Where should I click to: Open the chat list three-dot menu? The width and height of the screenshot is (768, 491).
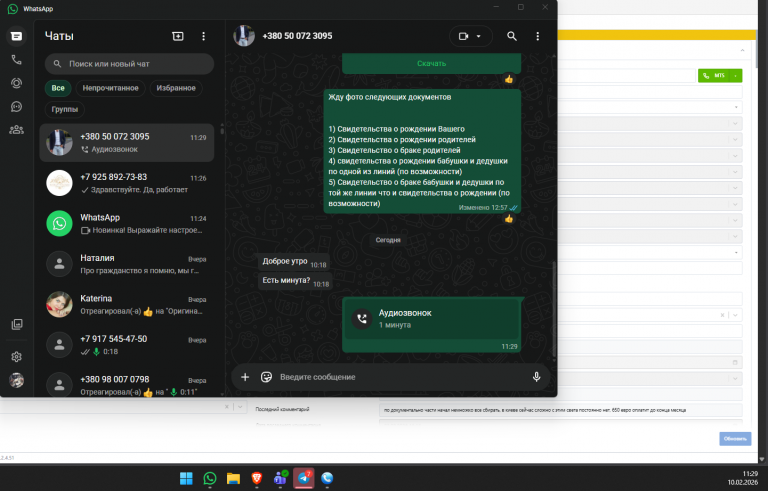(x=203, y=36)
